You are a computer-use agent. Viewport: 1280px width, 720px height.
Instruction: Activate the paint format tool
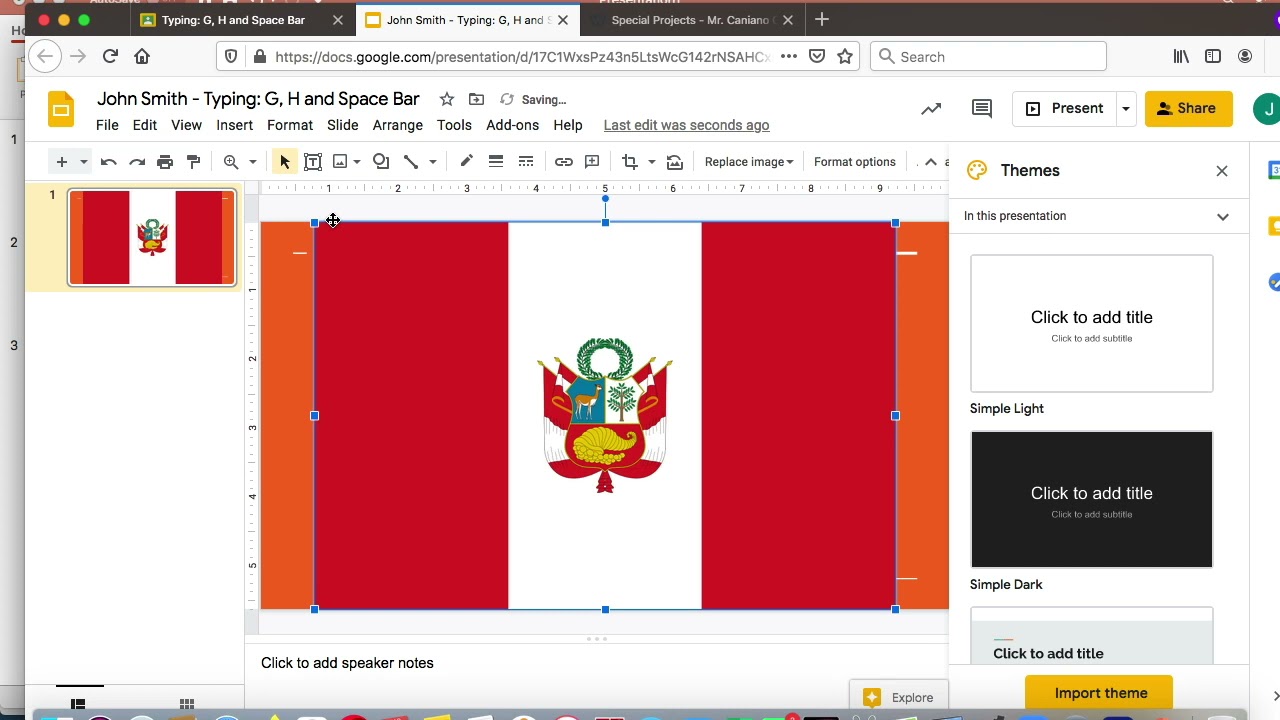(194, 162)
